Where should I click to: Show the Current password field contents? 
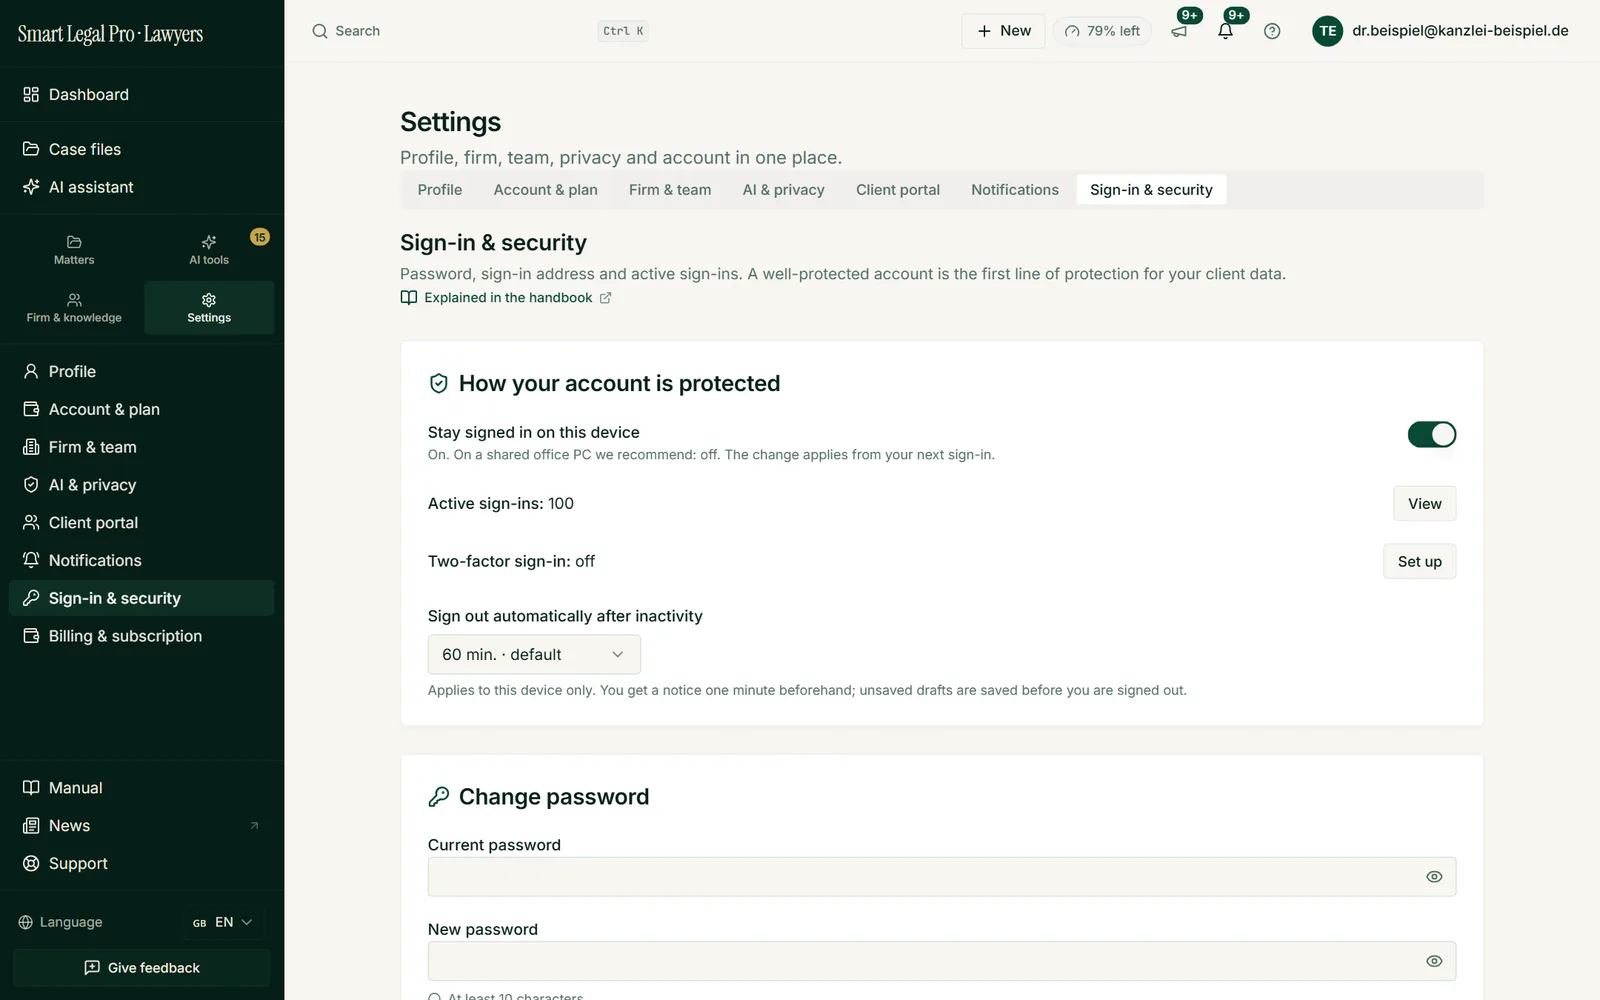[1434, 877]
